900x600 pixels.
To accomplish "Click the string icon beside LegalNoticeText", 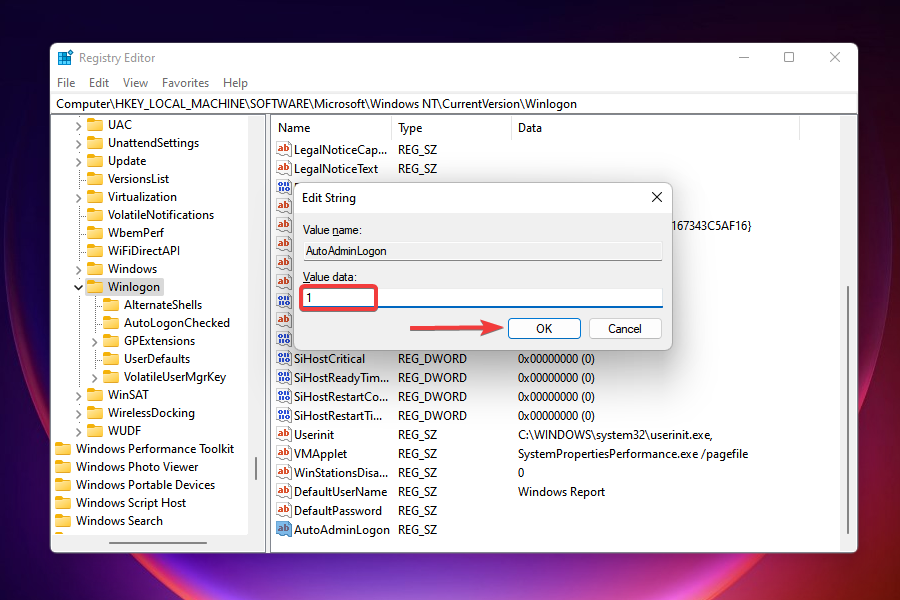I will [x=284, y=168].
